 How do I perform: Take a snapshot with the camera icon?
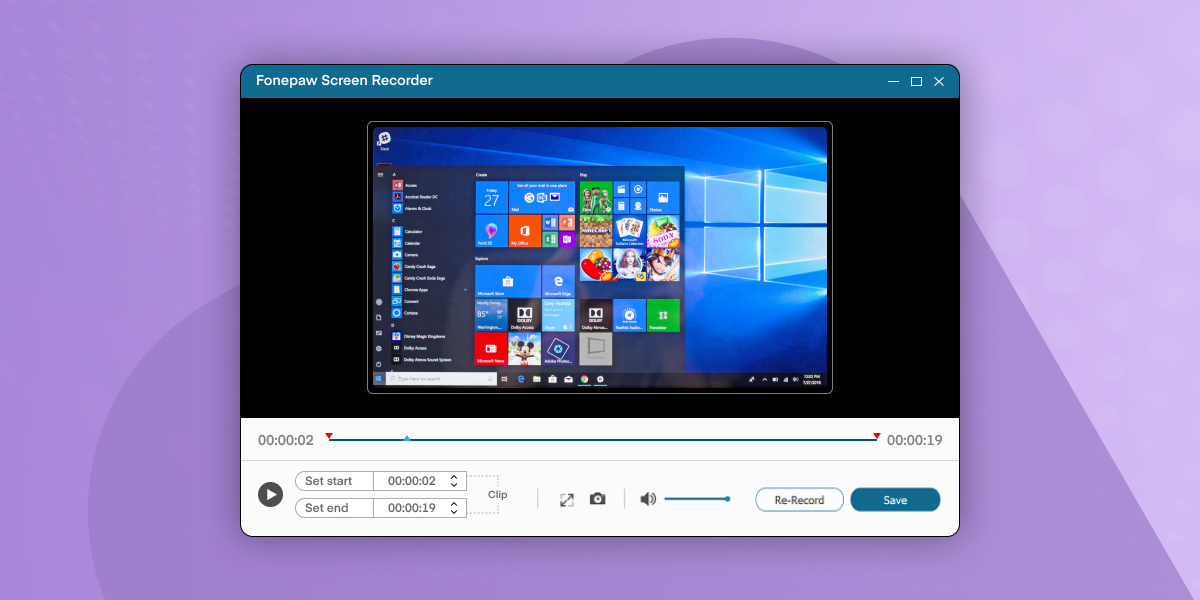click(597, 498)
